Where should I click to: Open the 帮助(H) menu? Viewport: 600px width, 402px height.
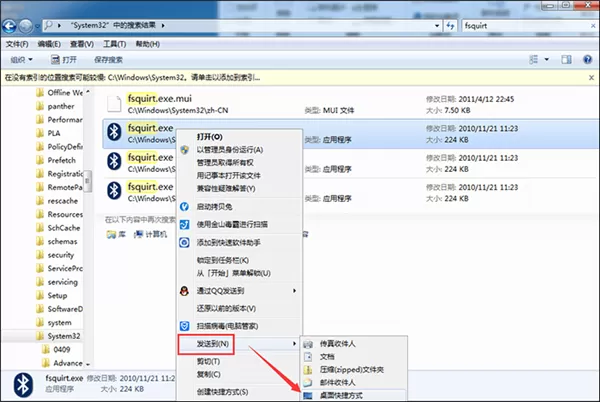coord(148,44)
